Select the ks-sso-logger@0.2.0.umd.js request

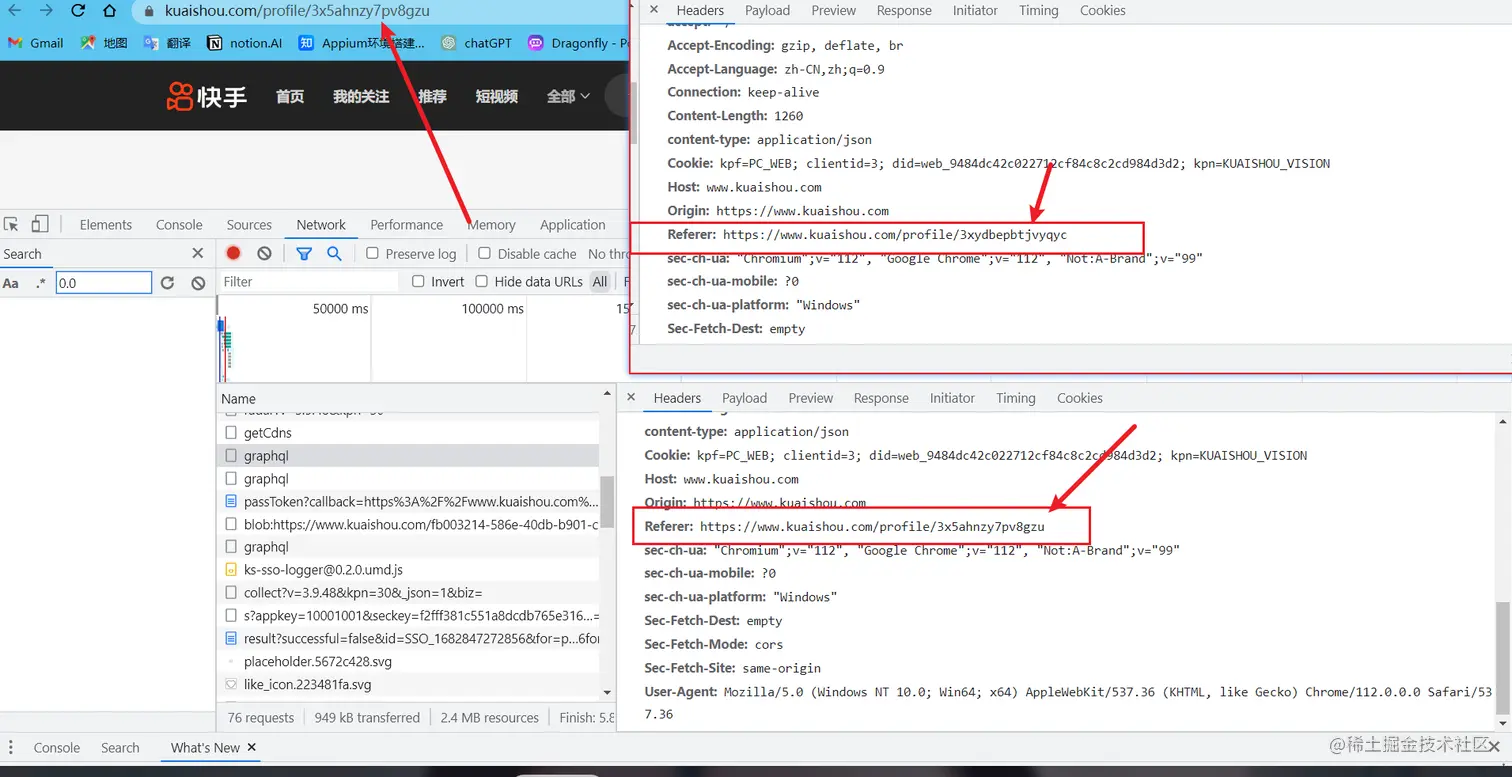tap(408, 570)
